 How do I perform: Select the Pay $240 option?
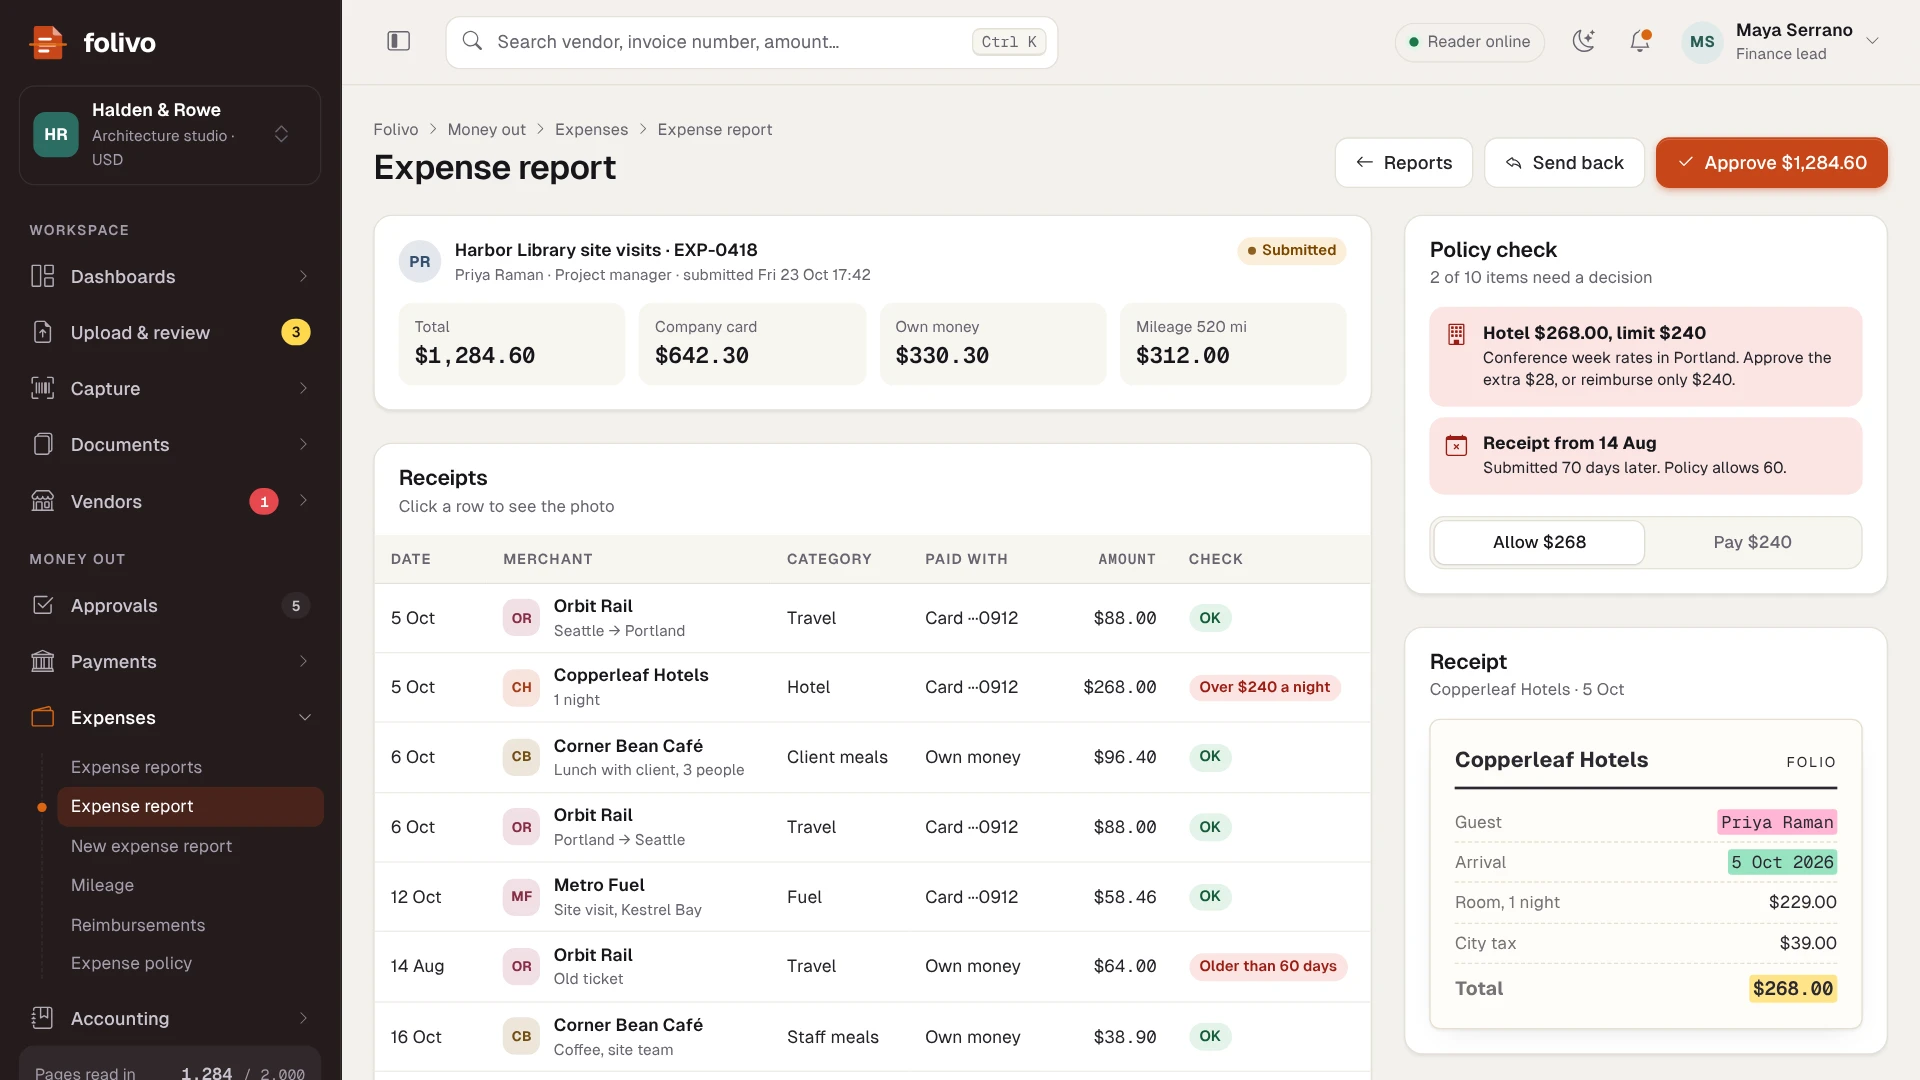[1752, 542]
